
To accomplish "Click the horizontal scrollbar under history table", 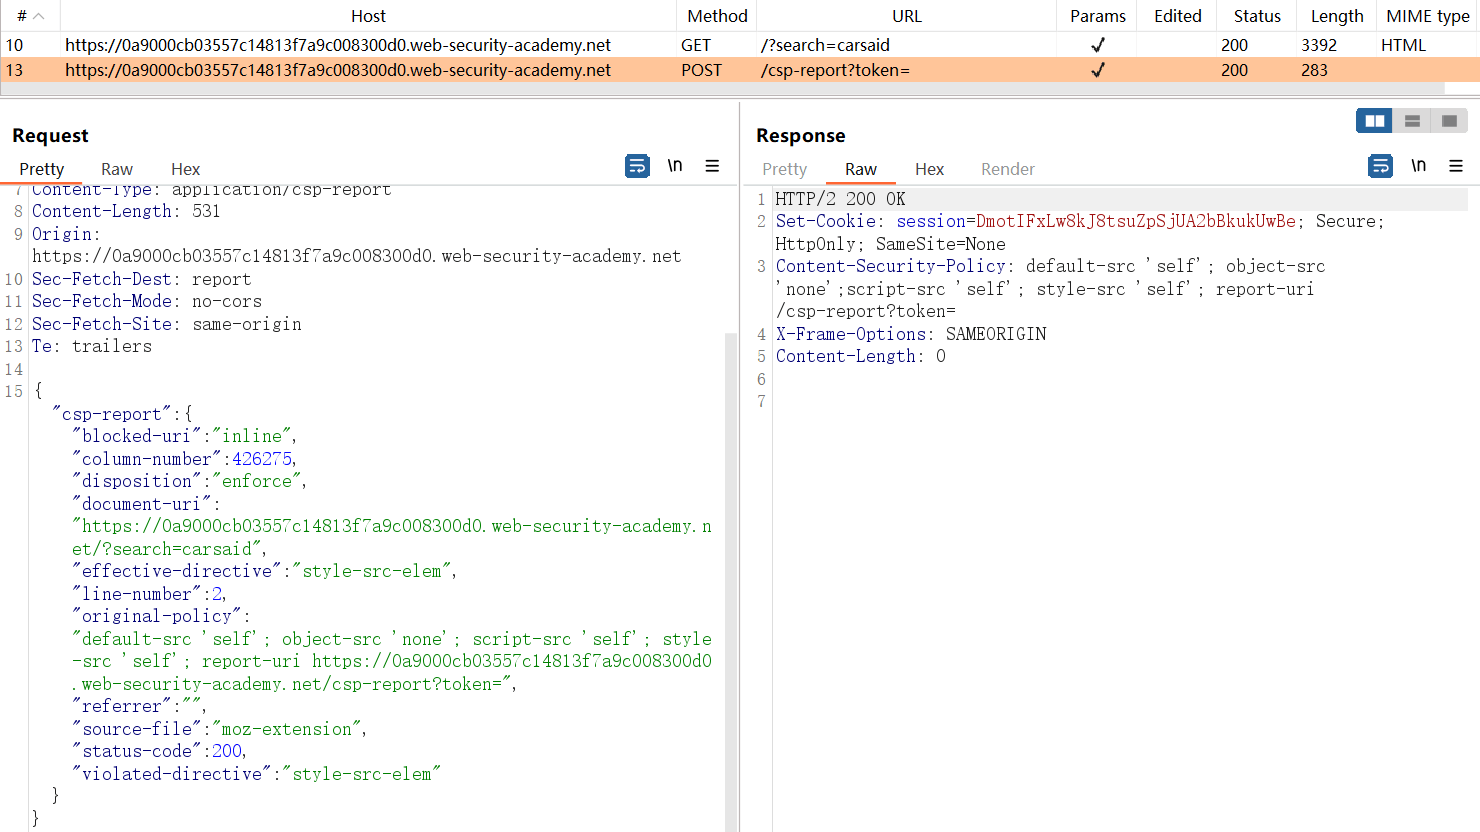I will point(720,89).
